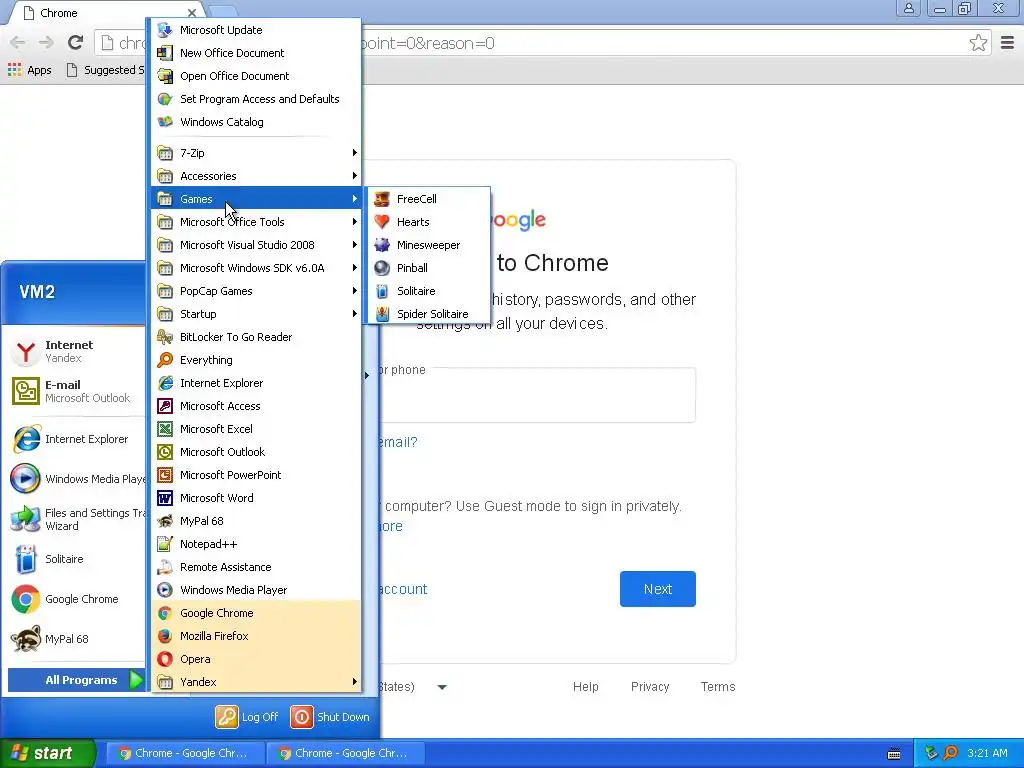The image size is (1024, 768).
Task: Click New Office Document icon
Action: (x=165, y=52)
